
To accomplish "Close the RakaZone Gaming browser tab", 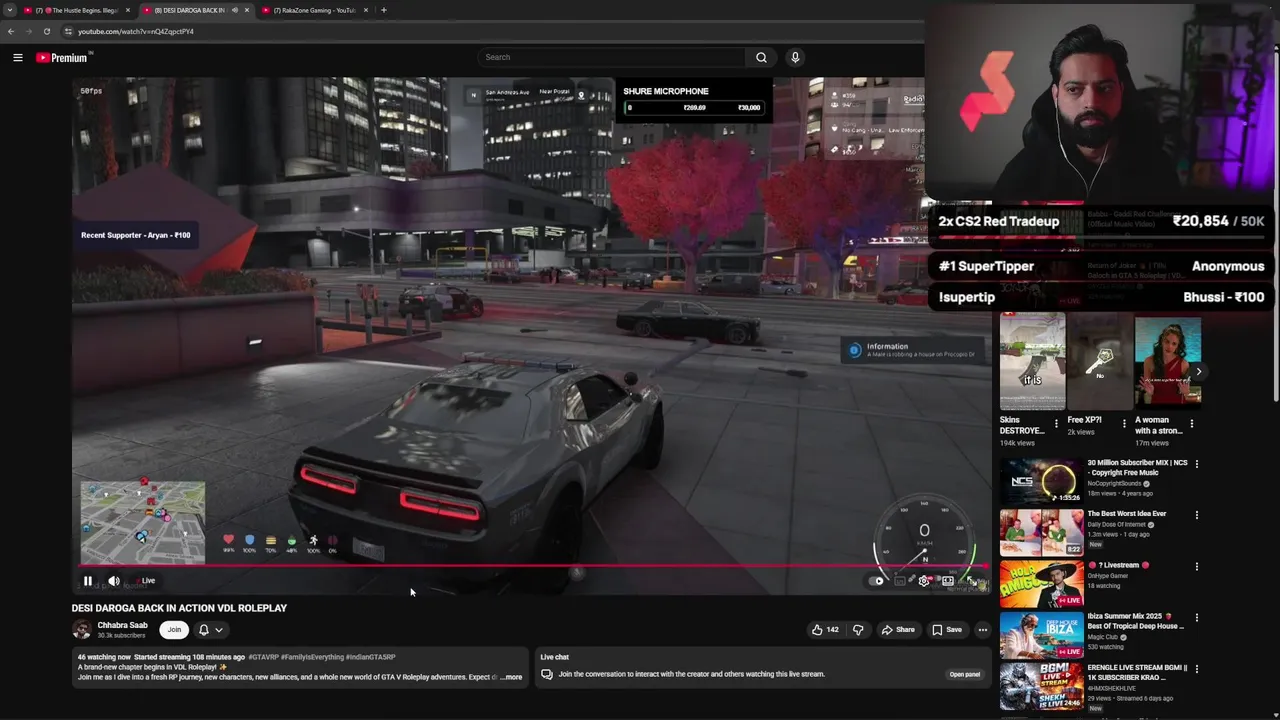I will [x=366, y=10].
